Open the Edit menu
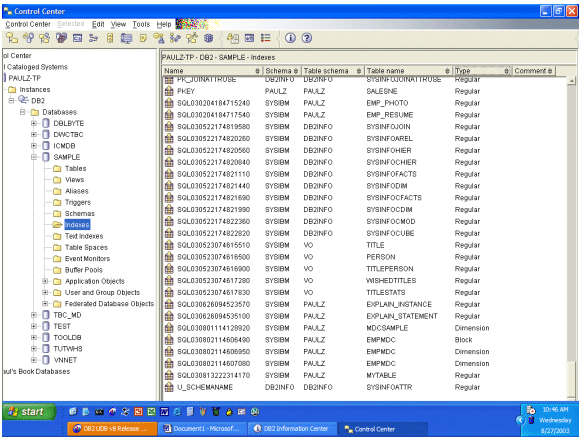 [98, 24]
